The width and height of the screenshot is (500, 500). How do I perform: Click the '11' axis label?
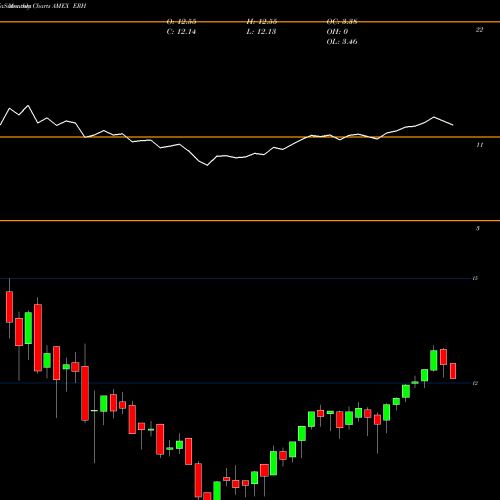[x=479, y=145]
